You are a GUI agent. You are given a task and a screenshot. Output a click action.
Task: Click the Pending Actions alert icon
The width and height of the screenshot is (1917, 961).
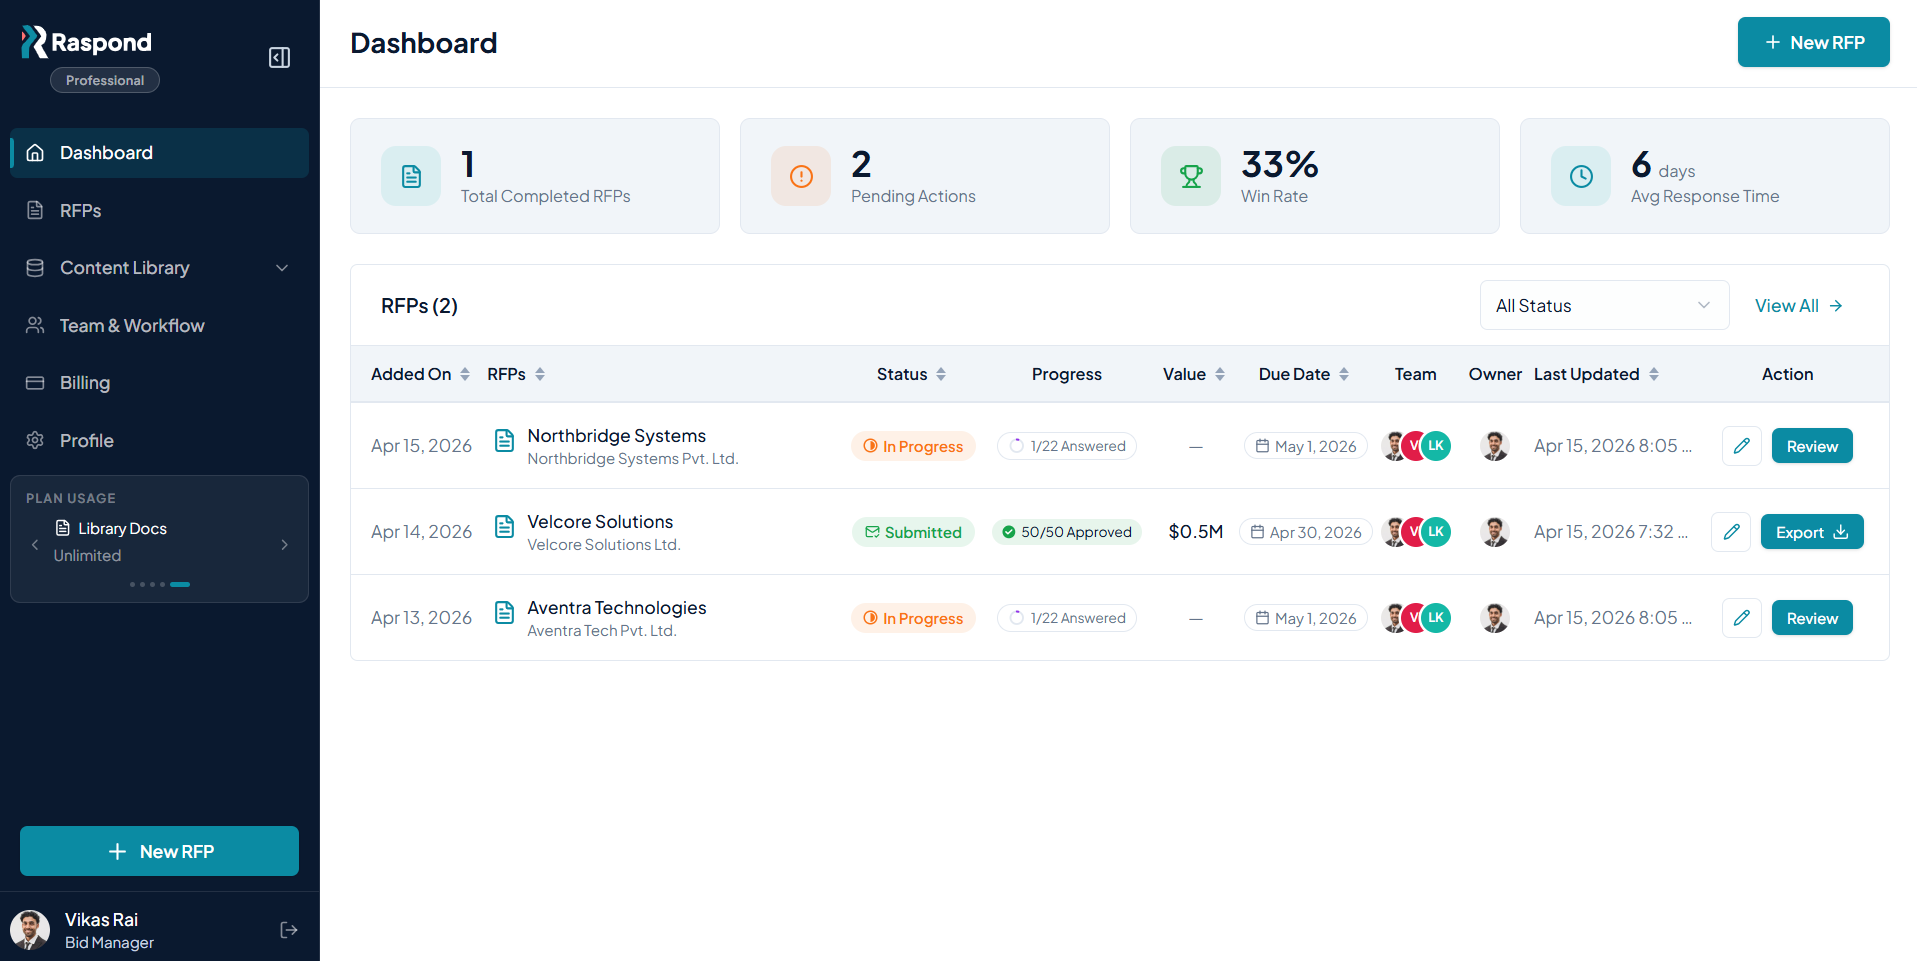pos(801,177)
